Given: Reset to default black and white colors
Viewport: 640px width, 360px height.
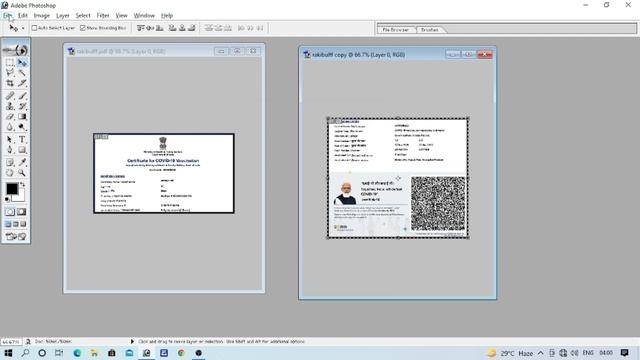Looking at the screenshot, I should tap(7, 199).
